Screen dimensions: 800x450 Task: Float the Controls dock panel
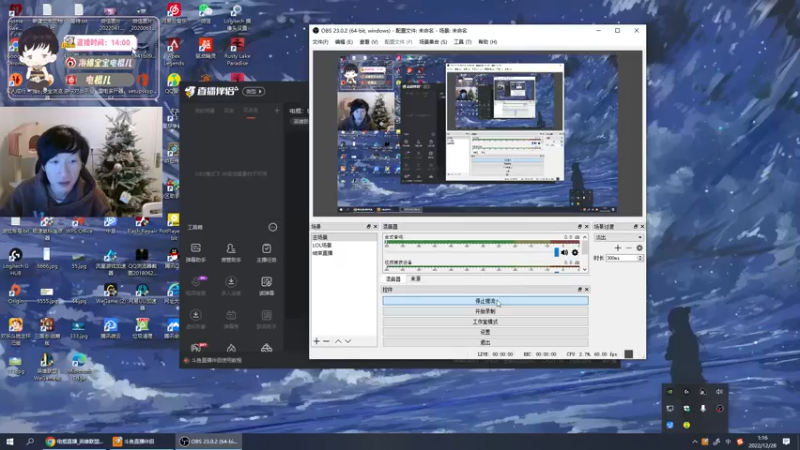point(580,289)
